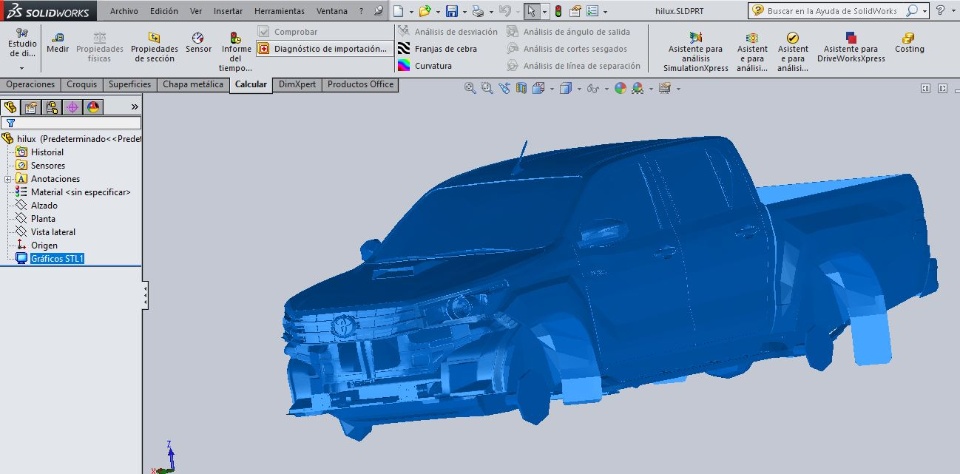
Task: Click the Print icon
Action: tap(478, 11)
